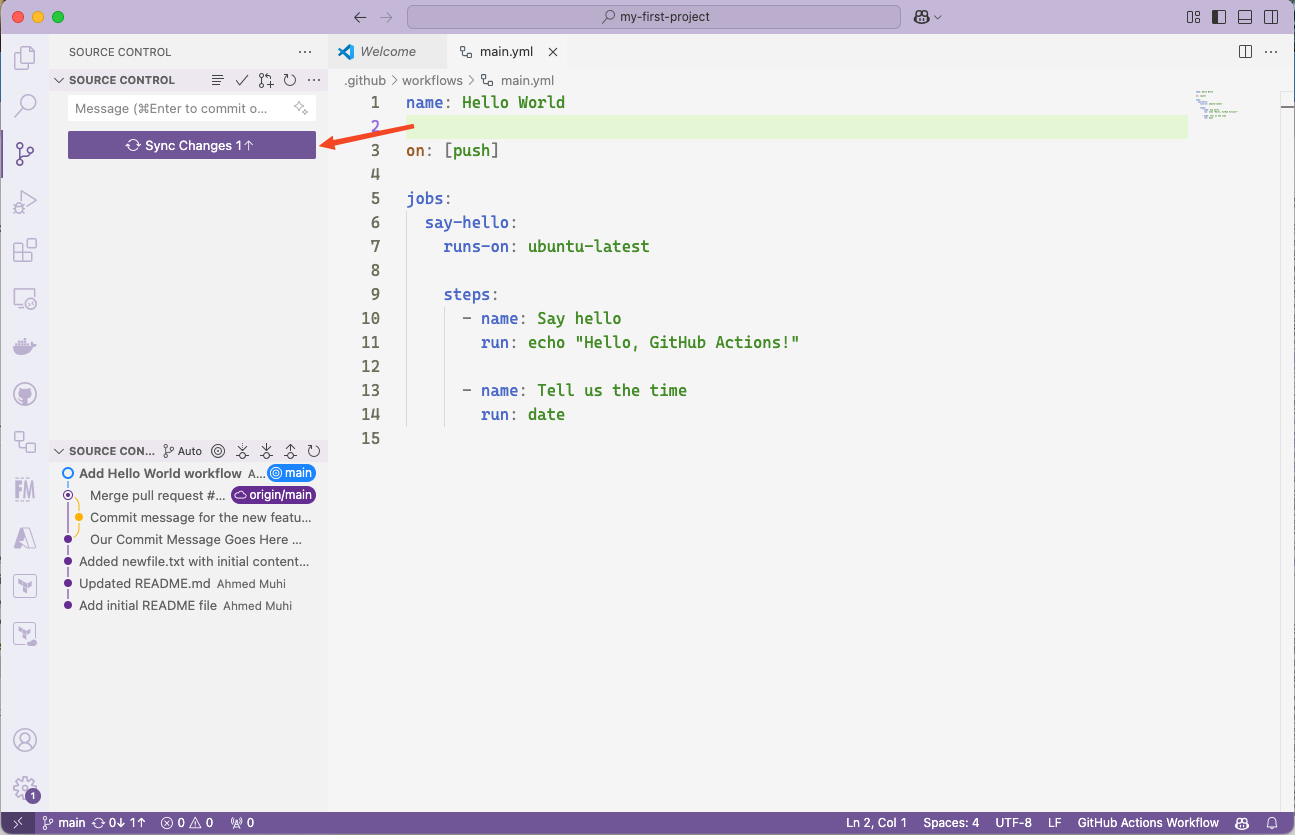Open the GitHub view in activity bar
1295x835 pixels.
pos(25,395)
